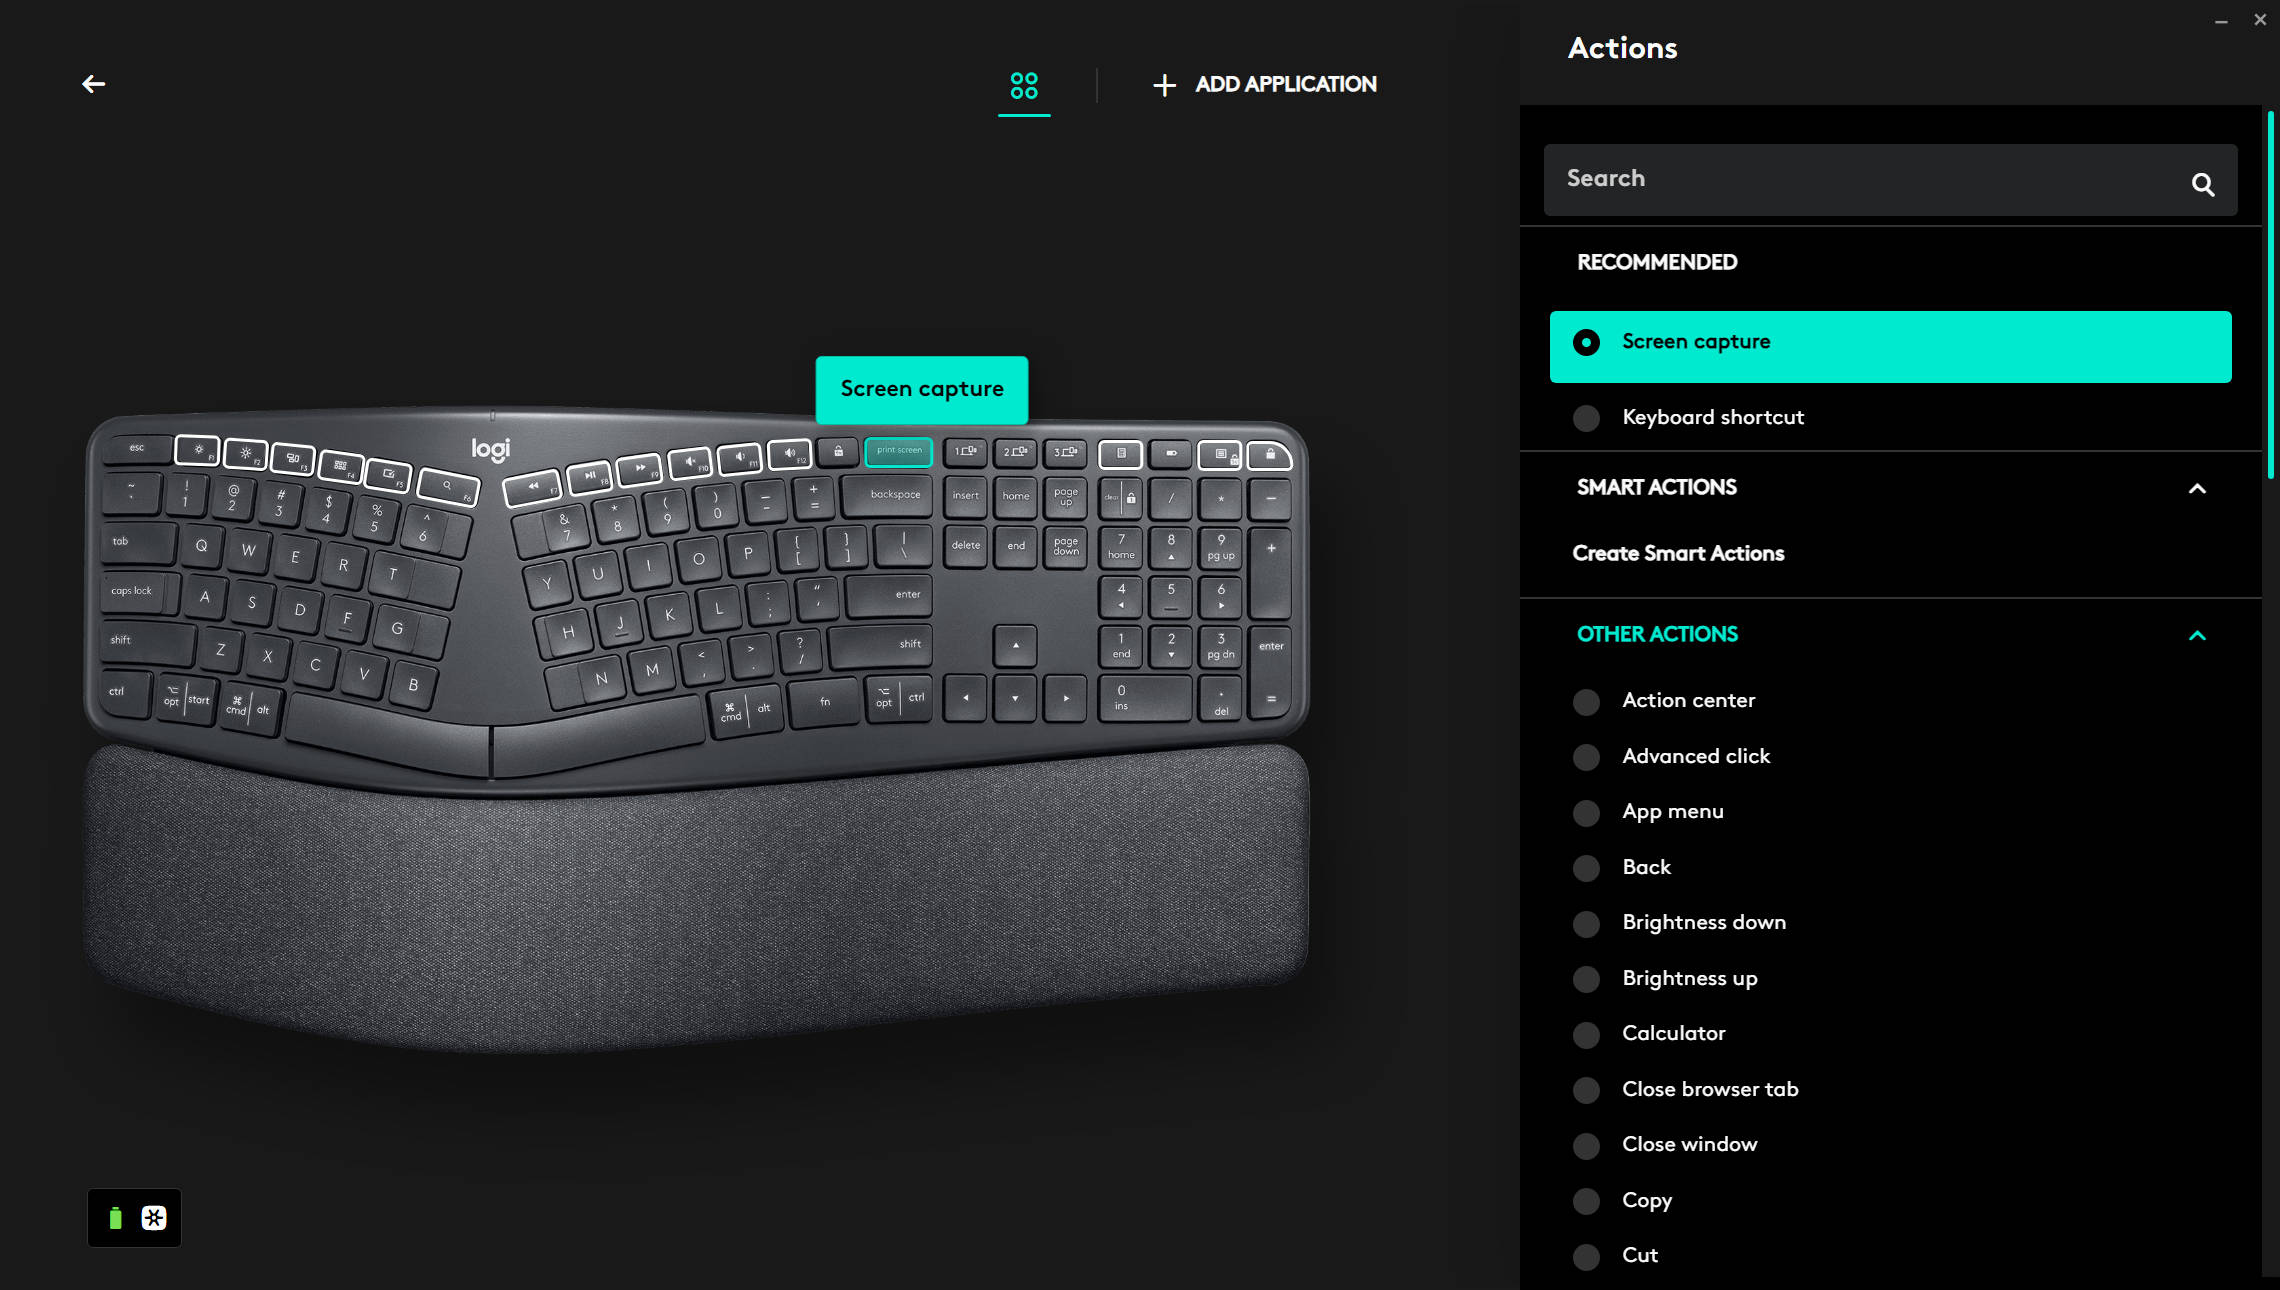Click the back arrow icon top left
The width and height of the screenshot is (2280, 1290).
92,83
